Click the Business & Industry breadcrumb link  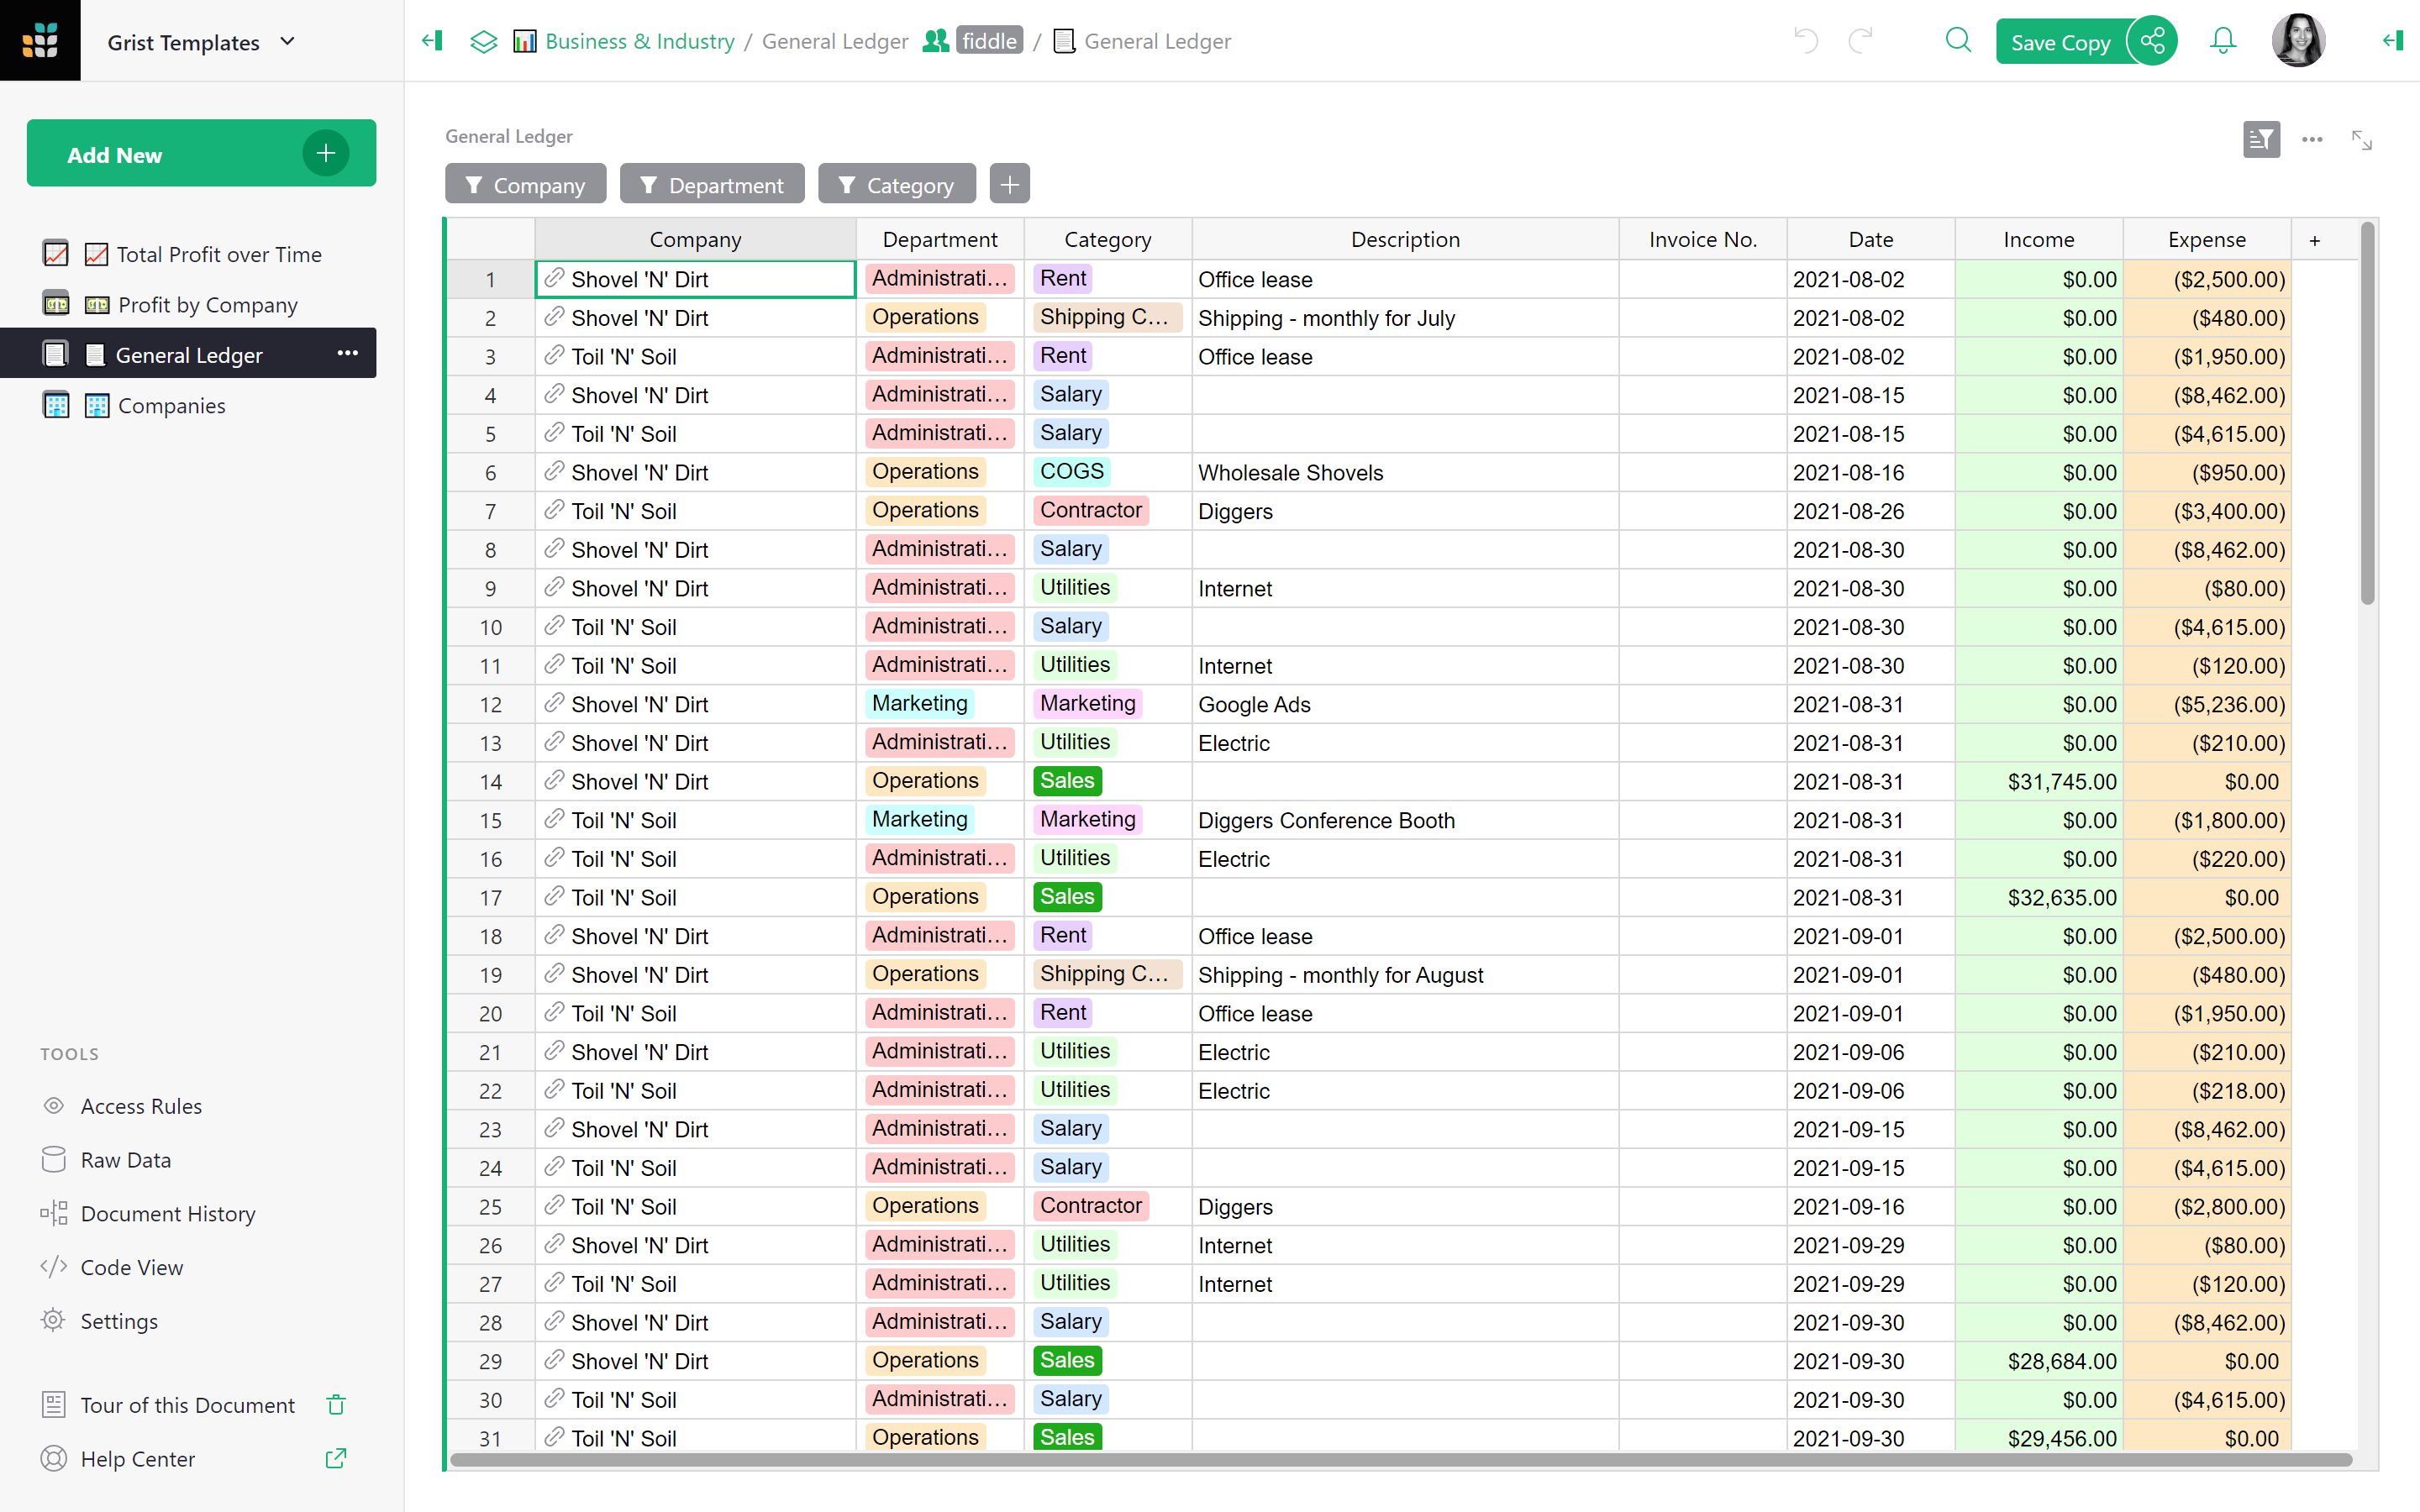point(639,41)
